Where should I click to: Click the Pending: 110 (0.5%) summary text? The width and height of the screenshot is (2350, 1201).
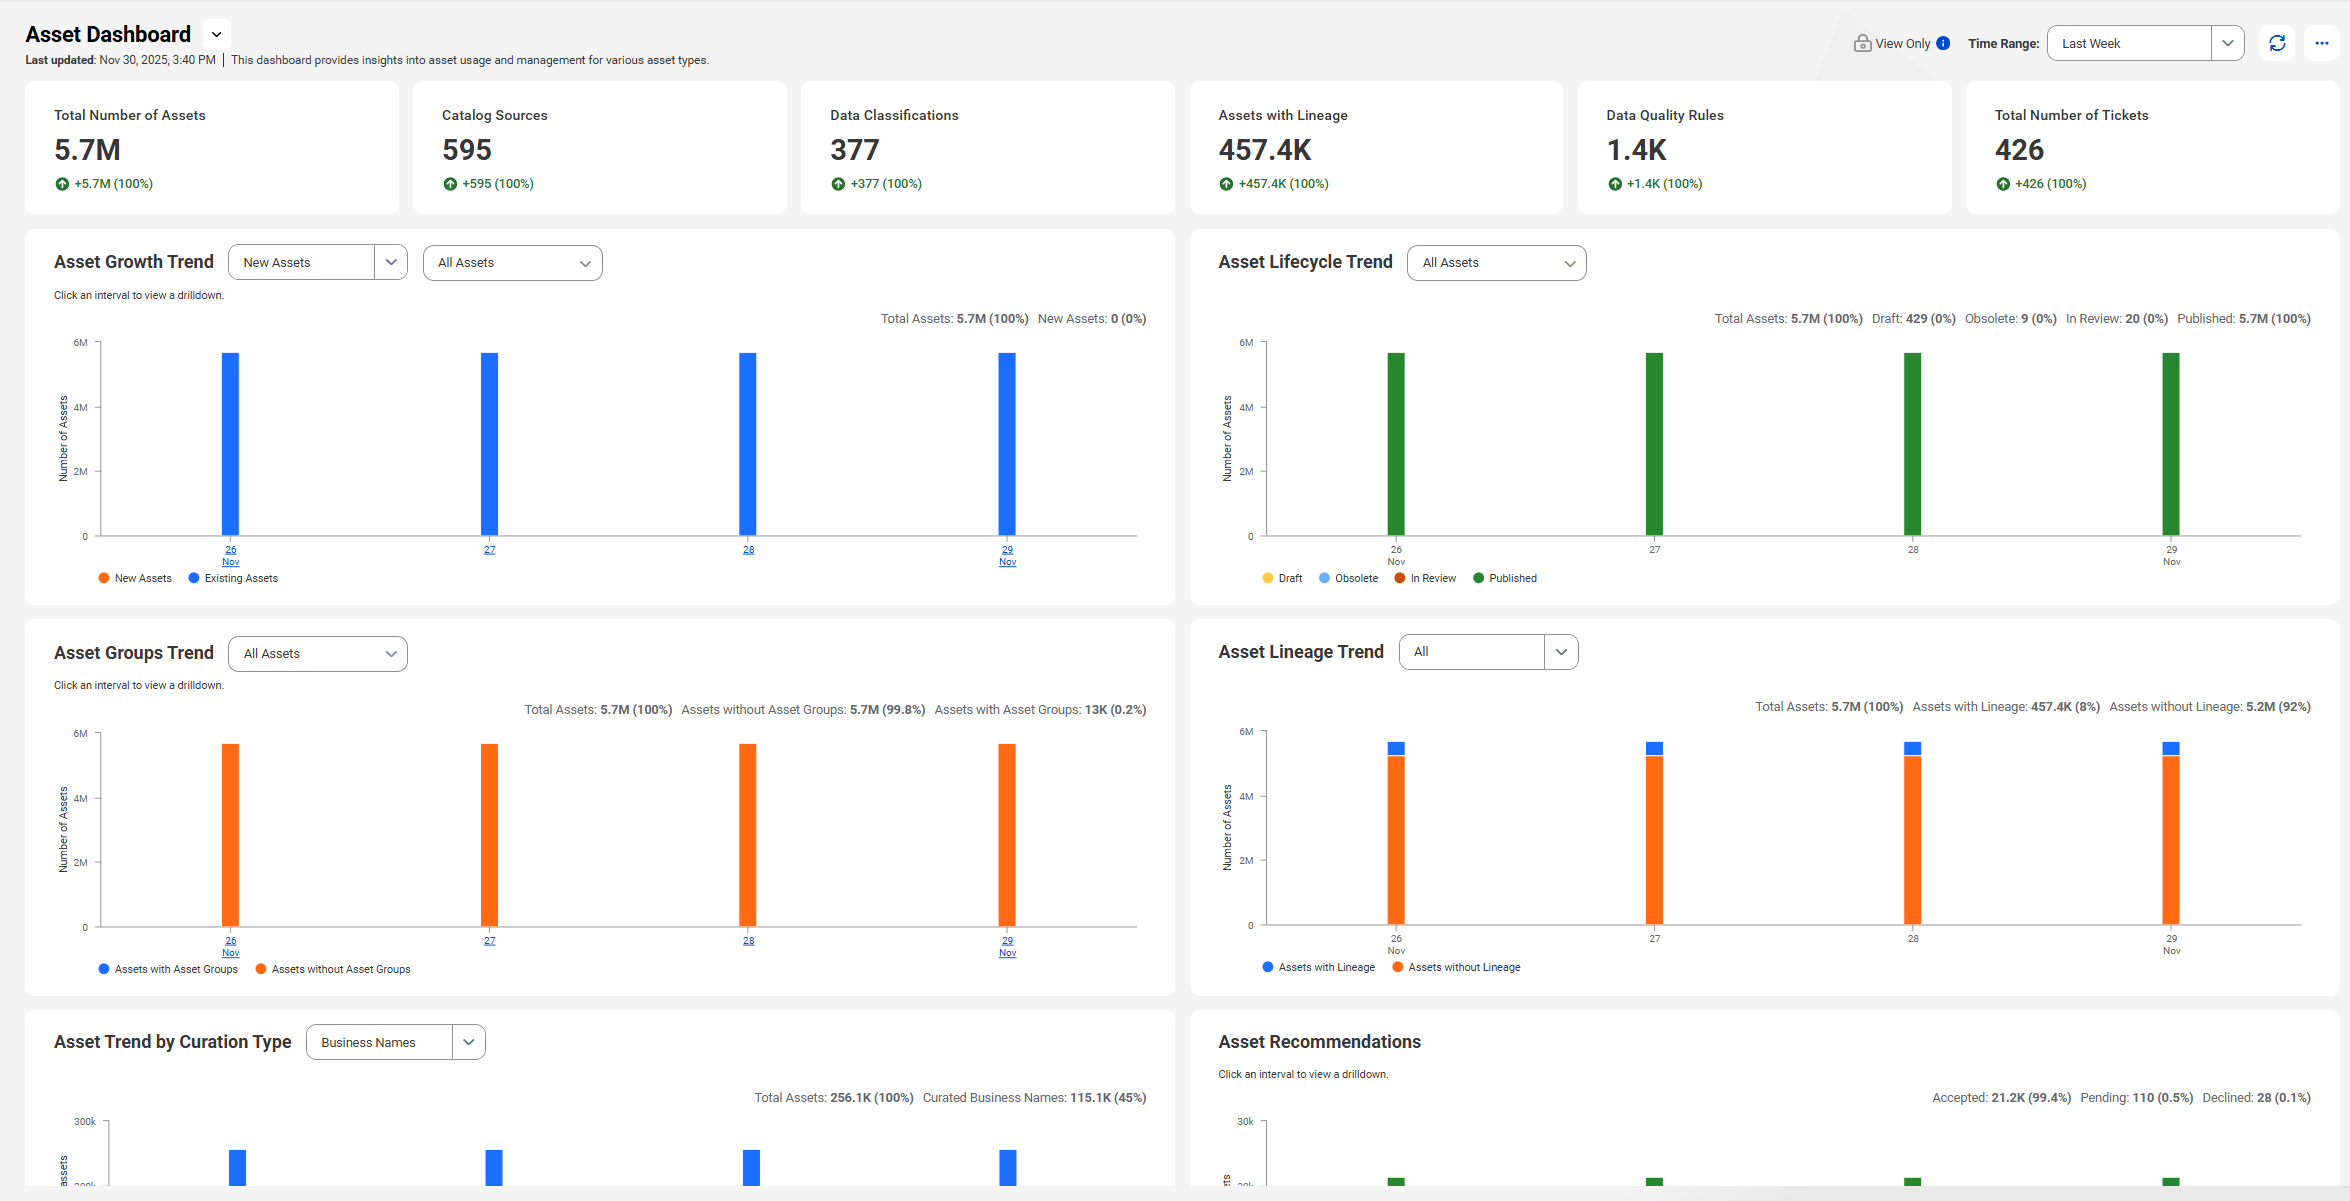[2136, 1098]
